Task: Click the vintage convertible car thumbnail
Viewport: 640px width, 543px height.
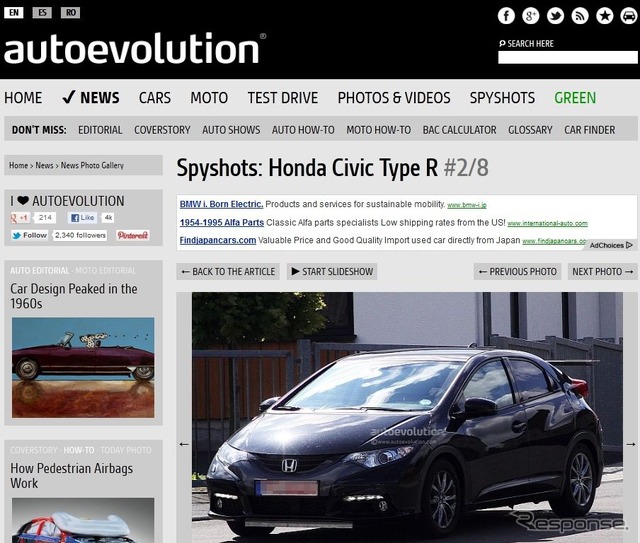Action: (x=83, y=367)
